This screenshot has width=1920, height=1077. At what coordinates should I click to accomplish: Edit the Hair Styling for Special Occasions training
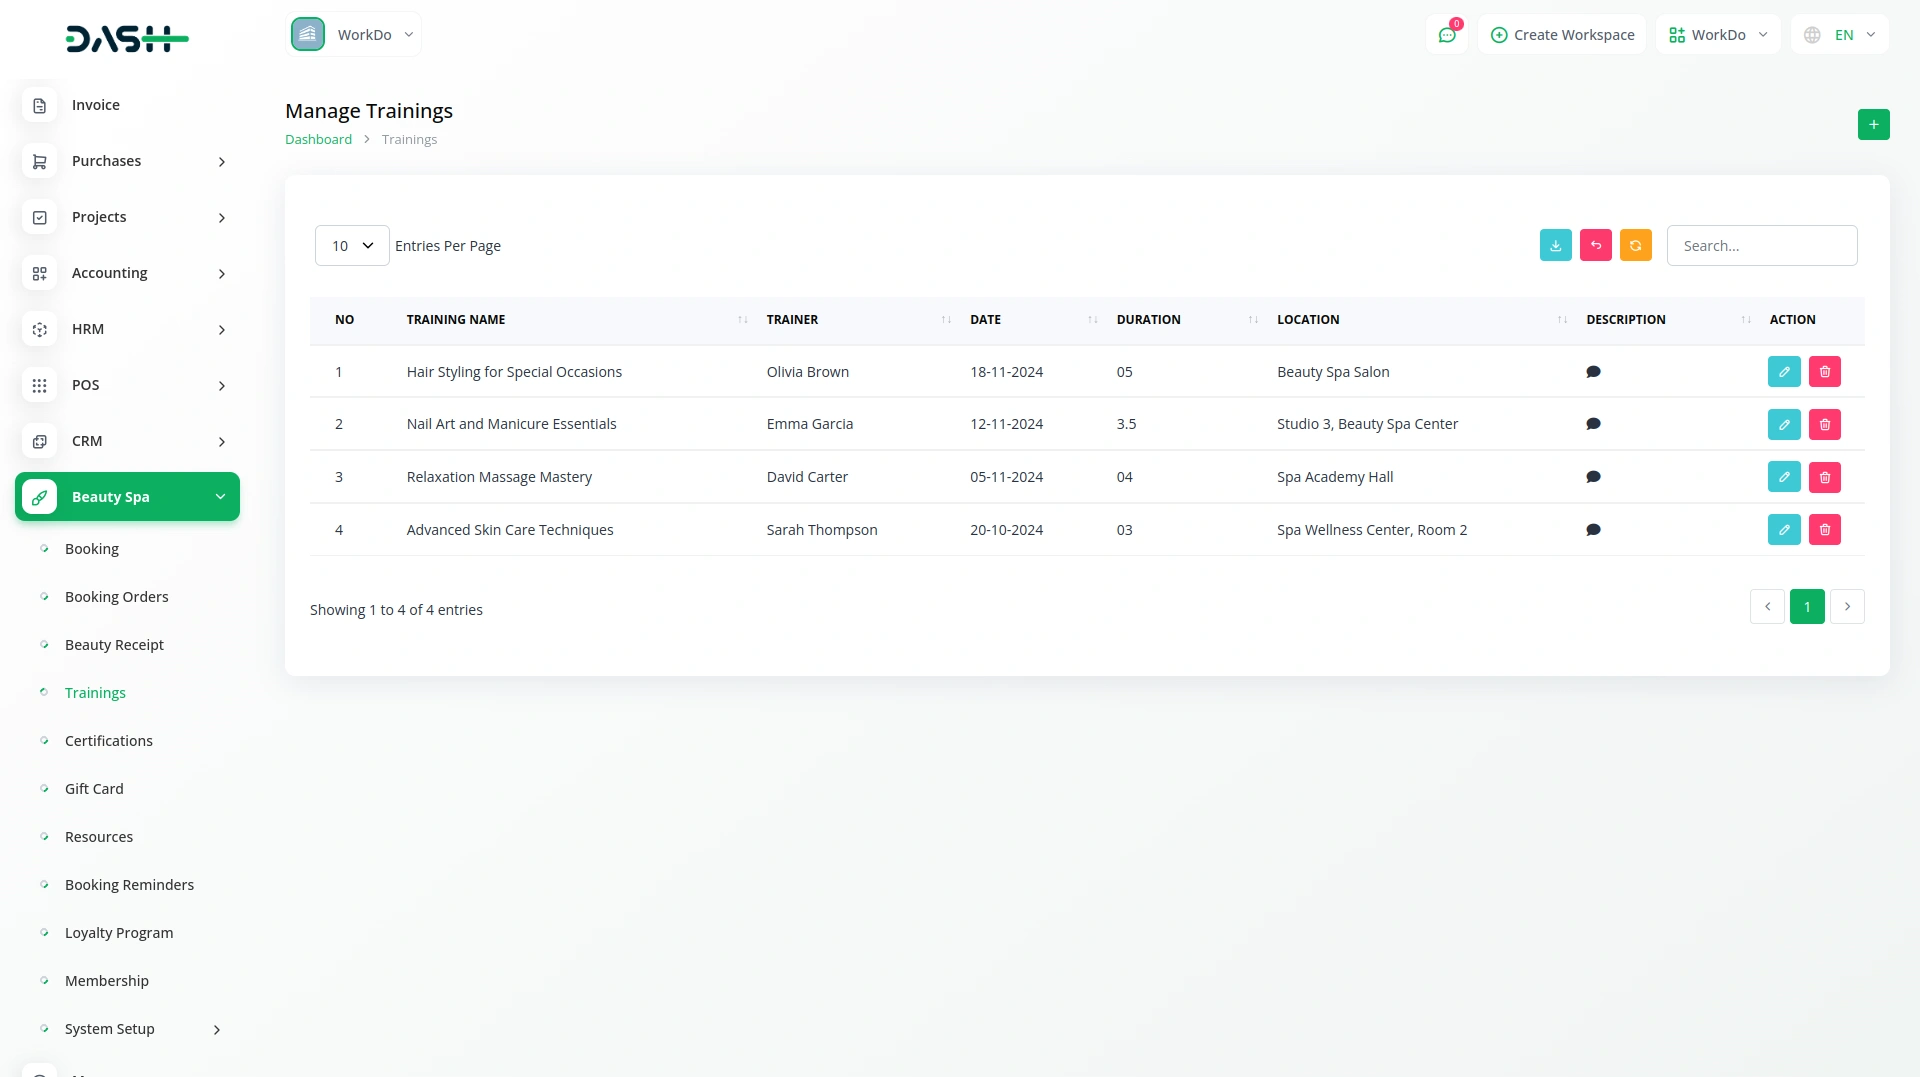pyautogui.click(x=1783, y=372)
